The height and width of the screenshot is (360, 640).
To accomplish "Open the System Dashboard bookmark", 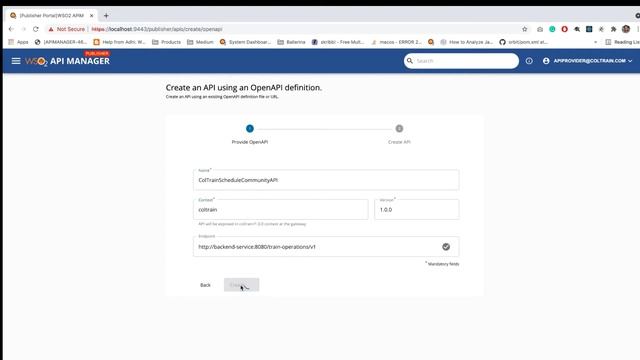I will click(245, 42).
